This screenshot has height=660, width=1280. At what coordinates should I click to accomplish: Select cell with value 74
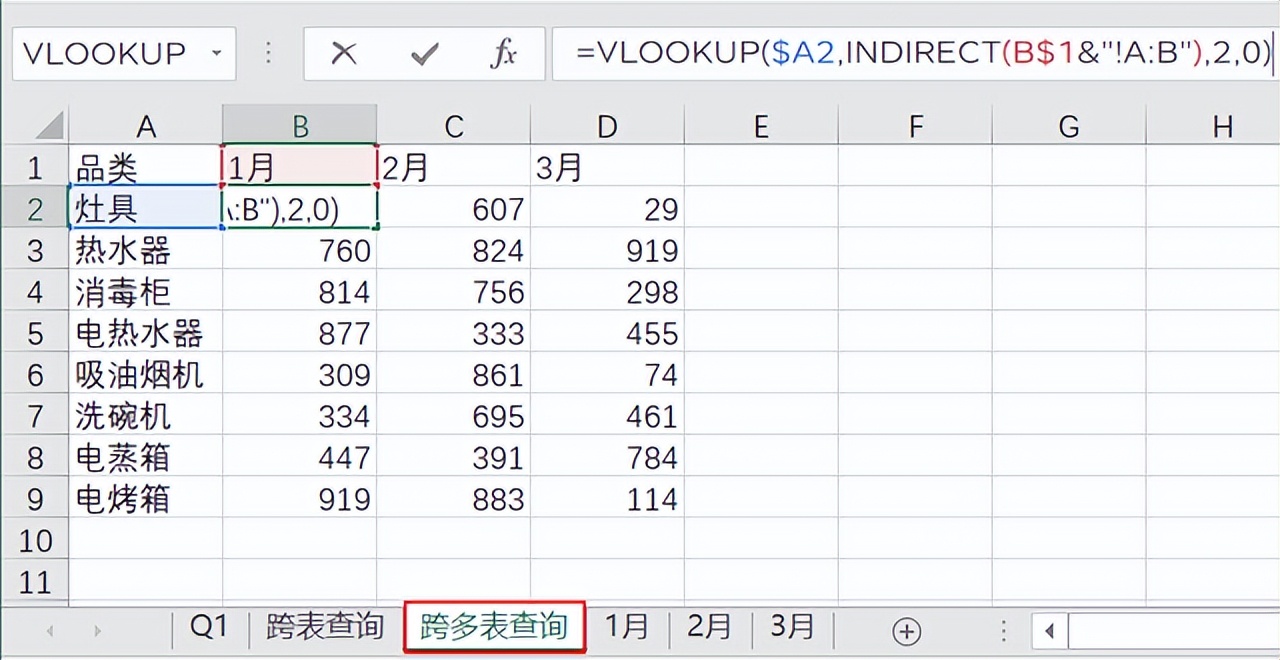[x=607, y=374]
